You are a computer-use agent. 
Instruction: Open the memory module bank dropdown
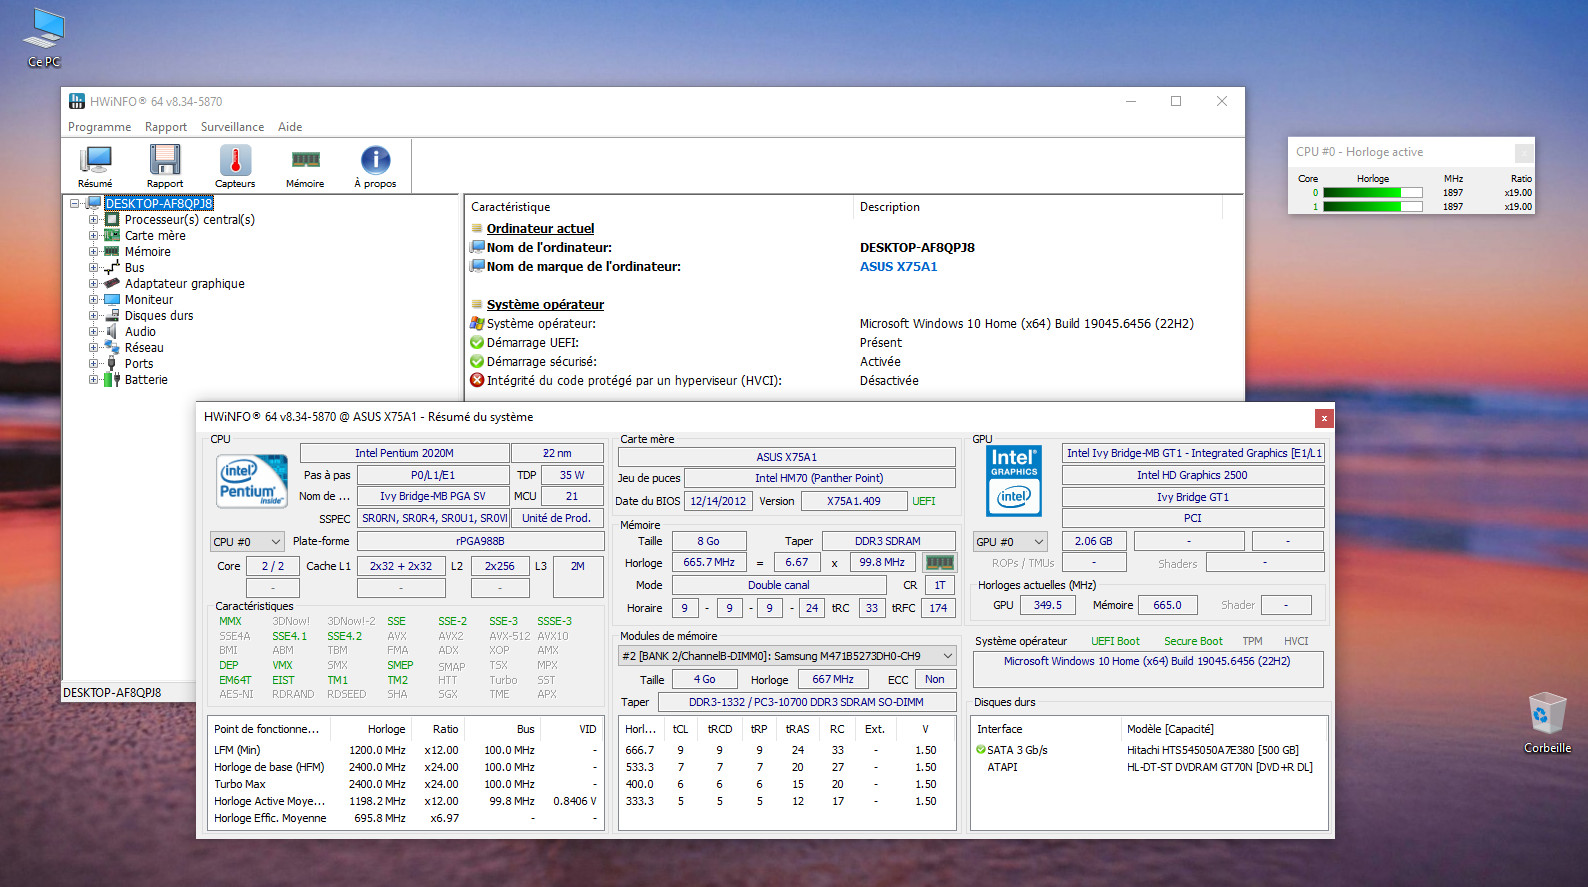tap(787, 656)
